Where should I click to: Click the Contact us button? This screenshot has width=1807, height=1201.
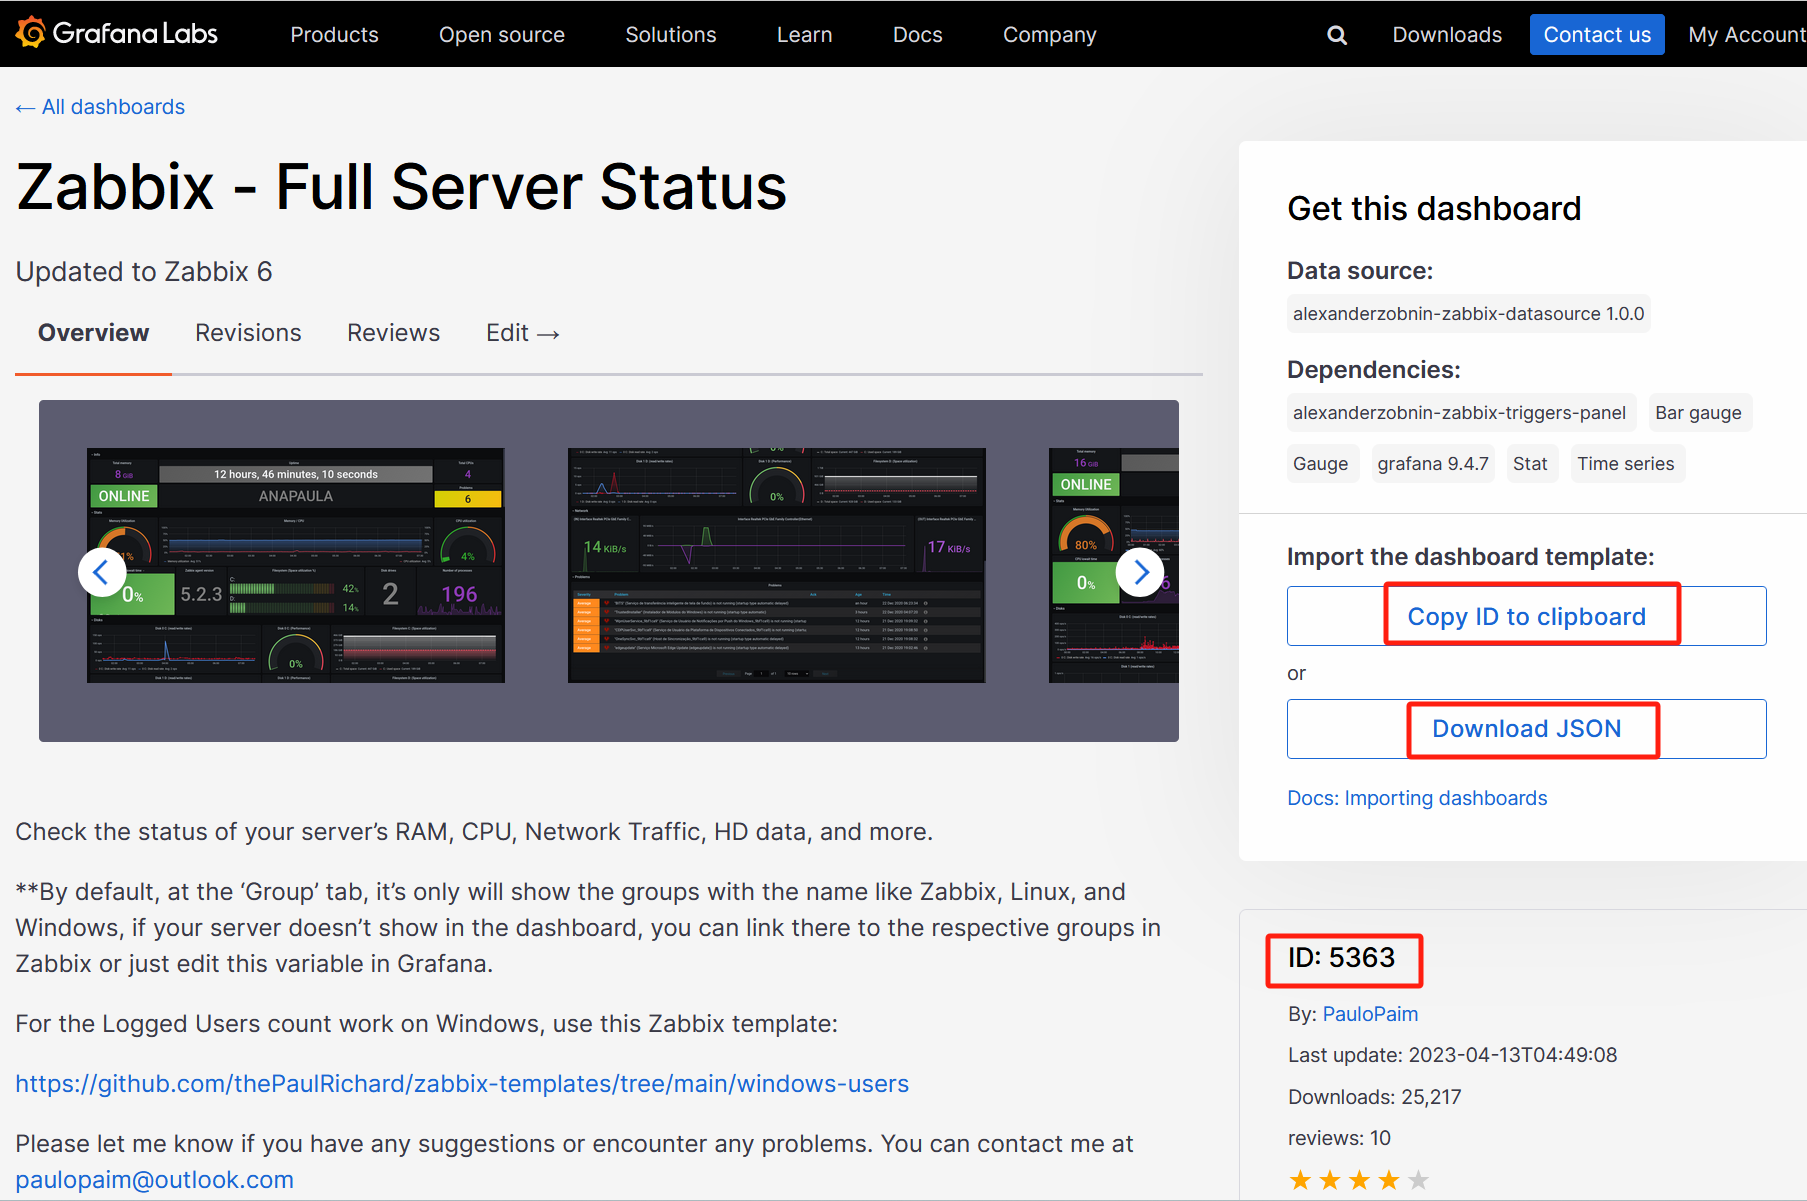click(1597, 35)
